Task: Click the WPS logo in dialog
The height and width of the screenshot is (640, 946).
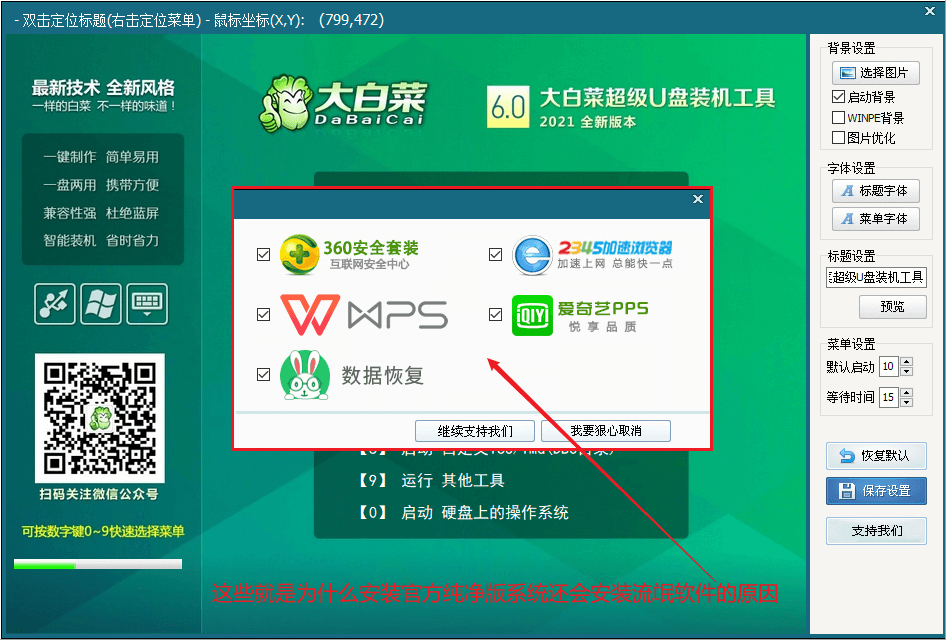Action: [x=364, y=315]
